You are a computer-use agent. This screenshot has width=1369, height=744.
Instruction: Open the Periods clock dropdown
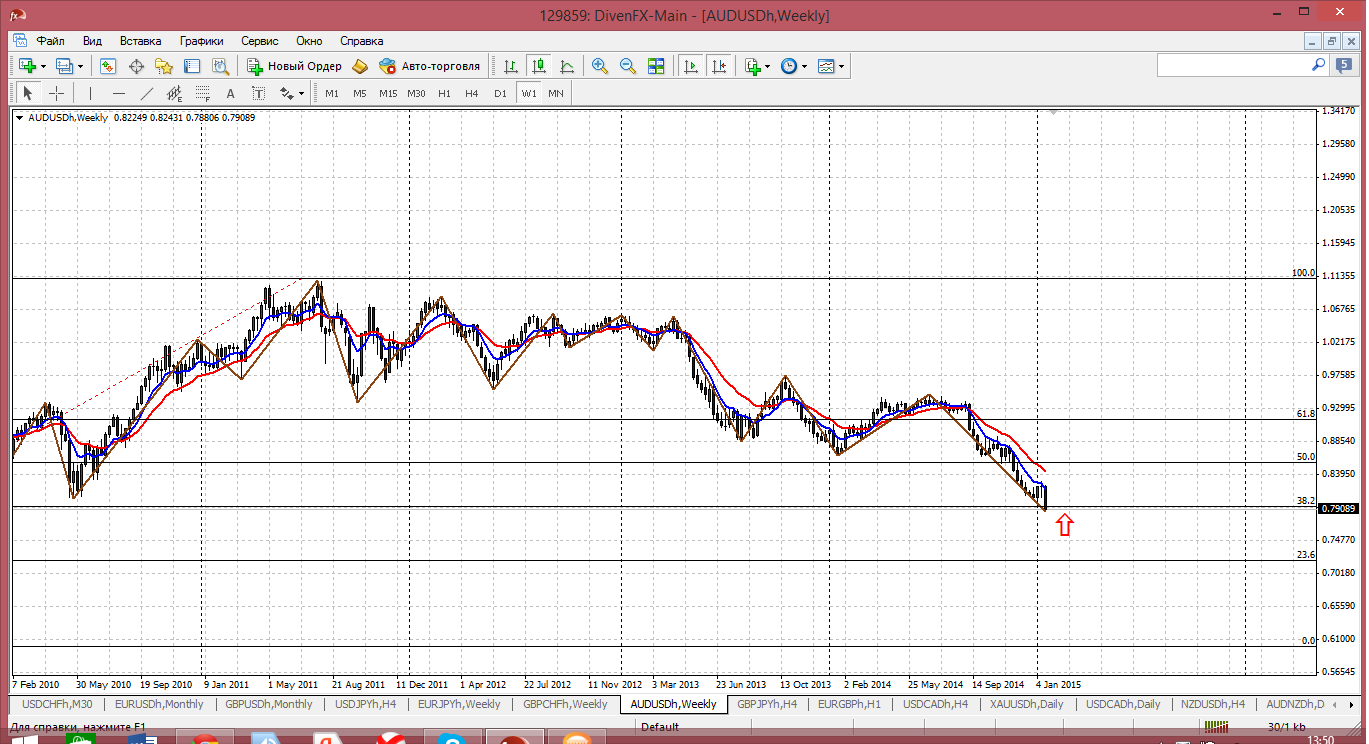(x=802, y=66)
